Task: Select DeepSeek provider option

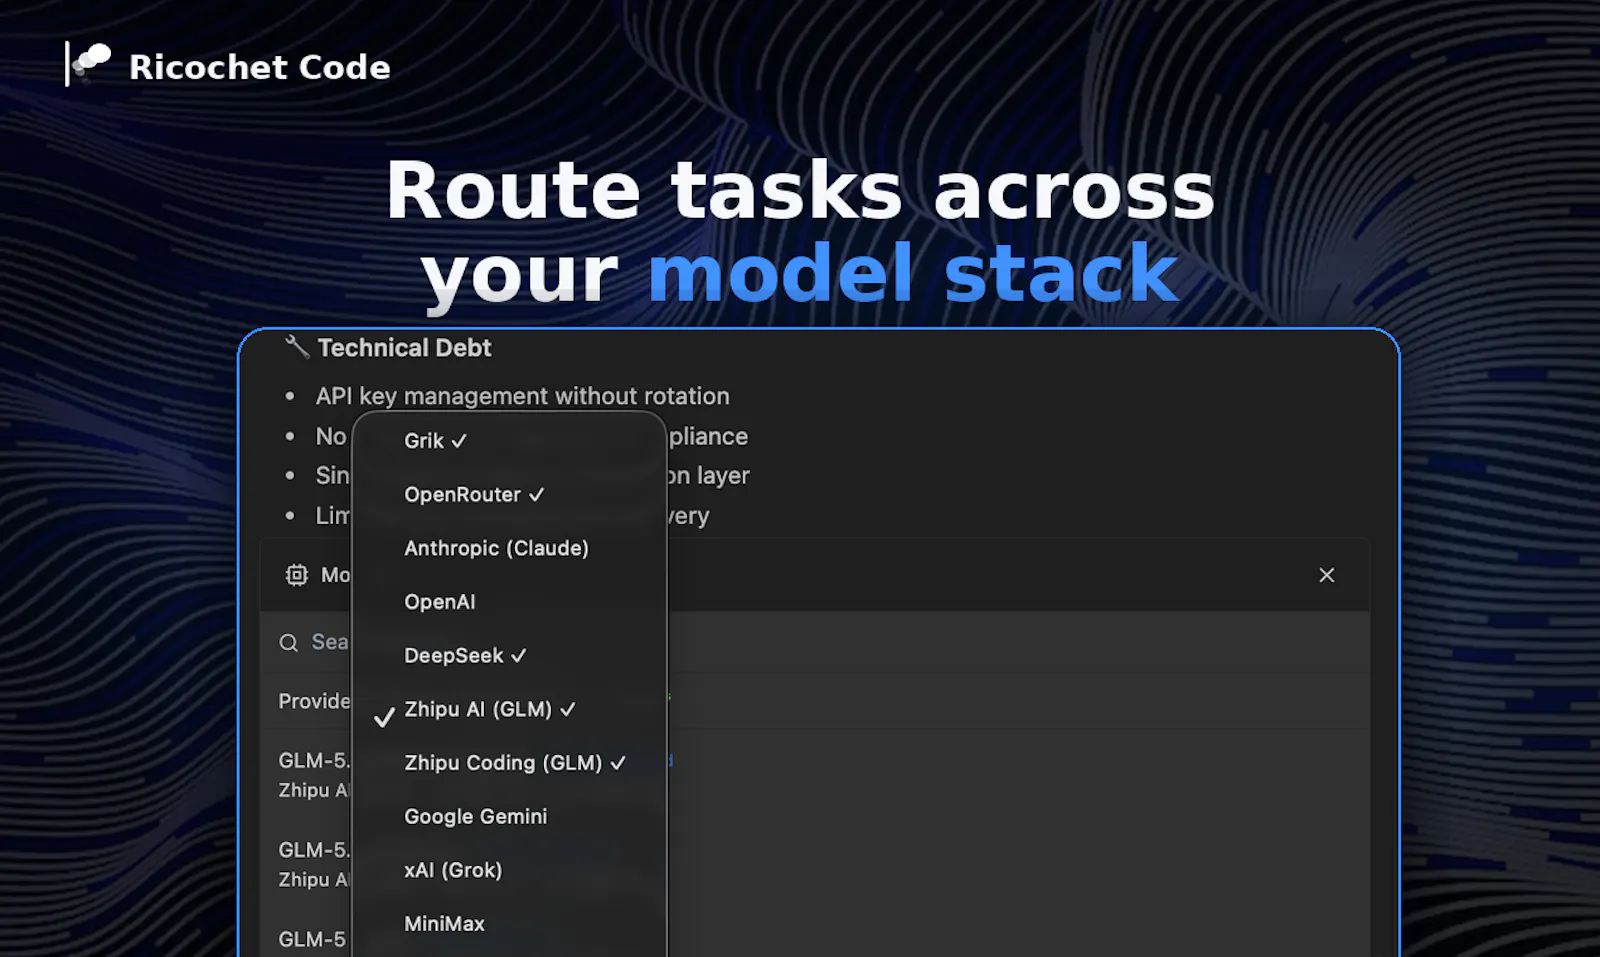Action: coord(509,656)
